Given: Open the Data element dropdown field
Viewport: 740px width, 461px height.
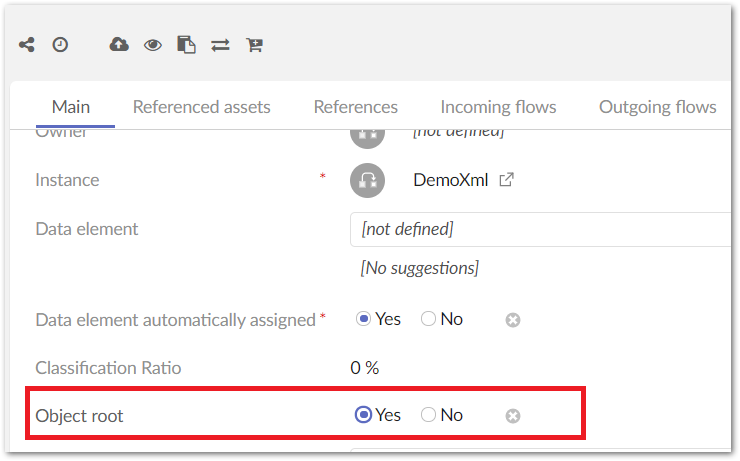Looking at the screenshot, I should (x=540, y=229).
